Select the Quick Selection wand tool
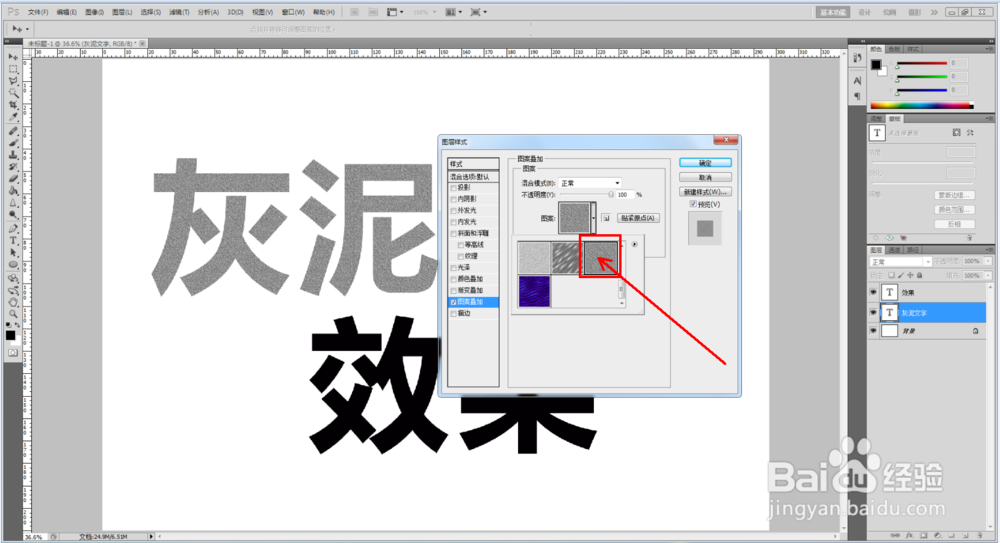The image size is (1000, 543). click(x=13, y=93)
